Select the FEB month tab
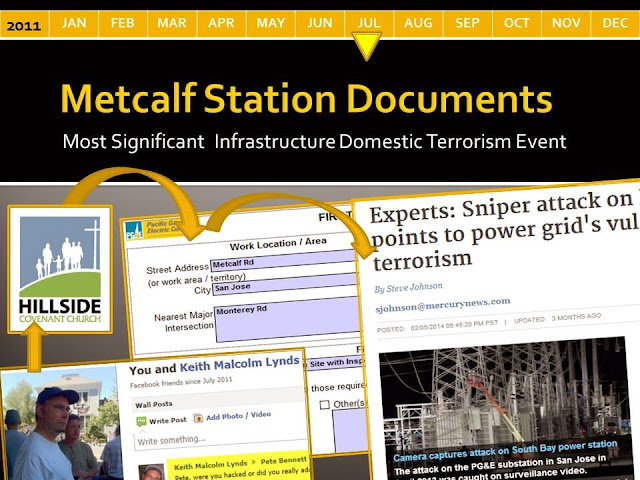640x480 pixels. 123,23
